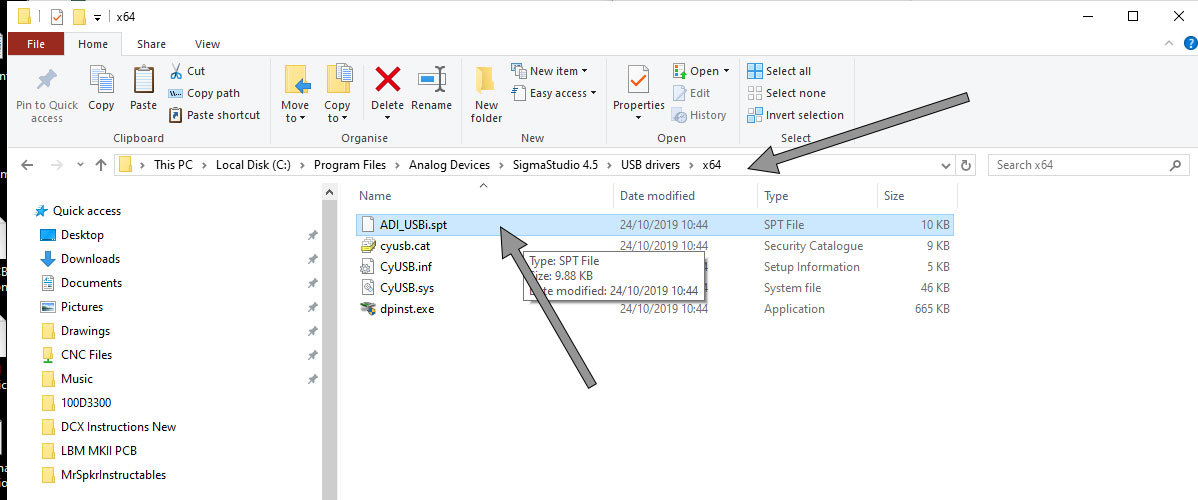Open DCX Instructions New folder

118,427
